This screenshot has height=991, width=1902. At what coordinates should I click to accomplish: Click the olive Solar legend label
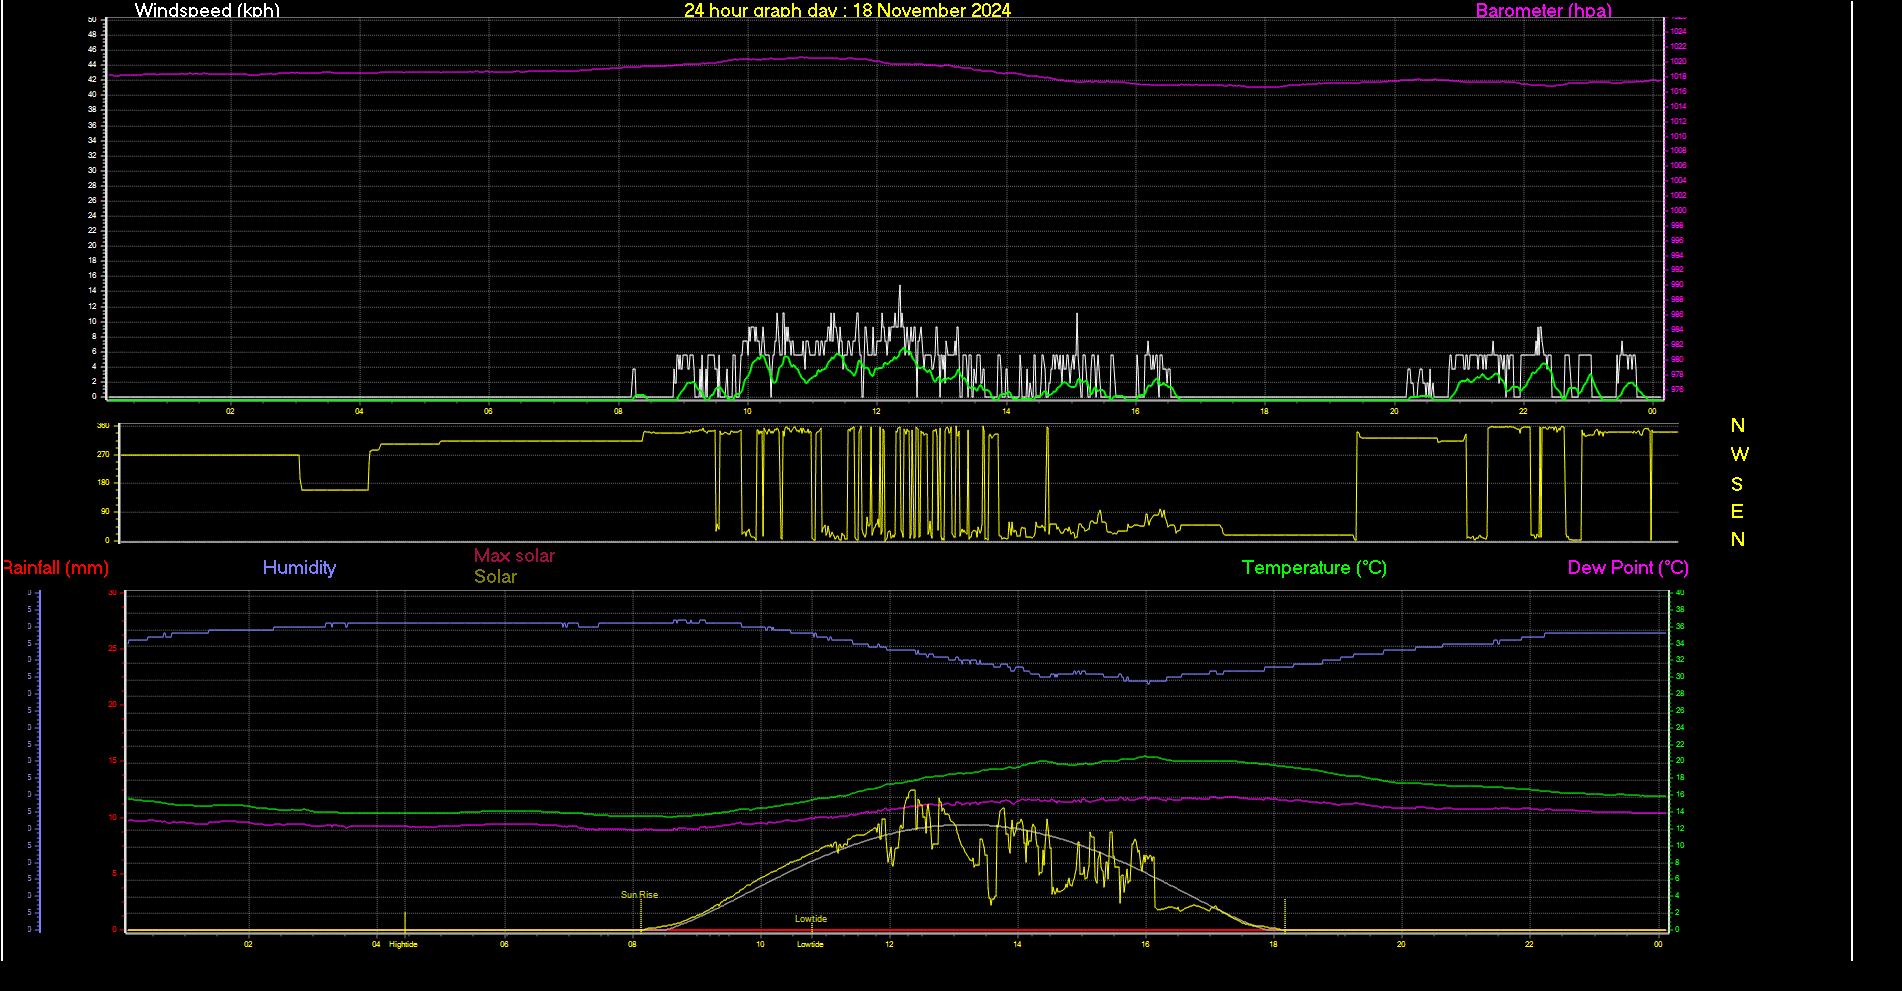(495, 577)
